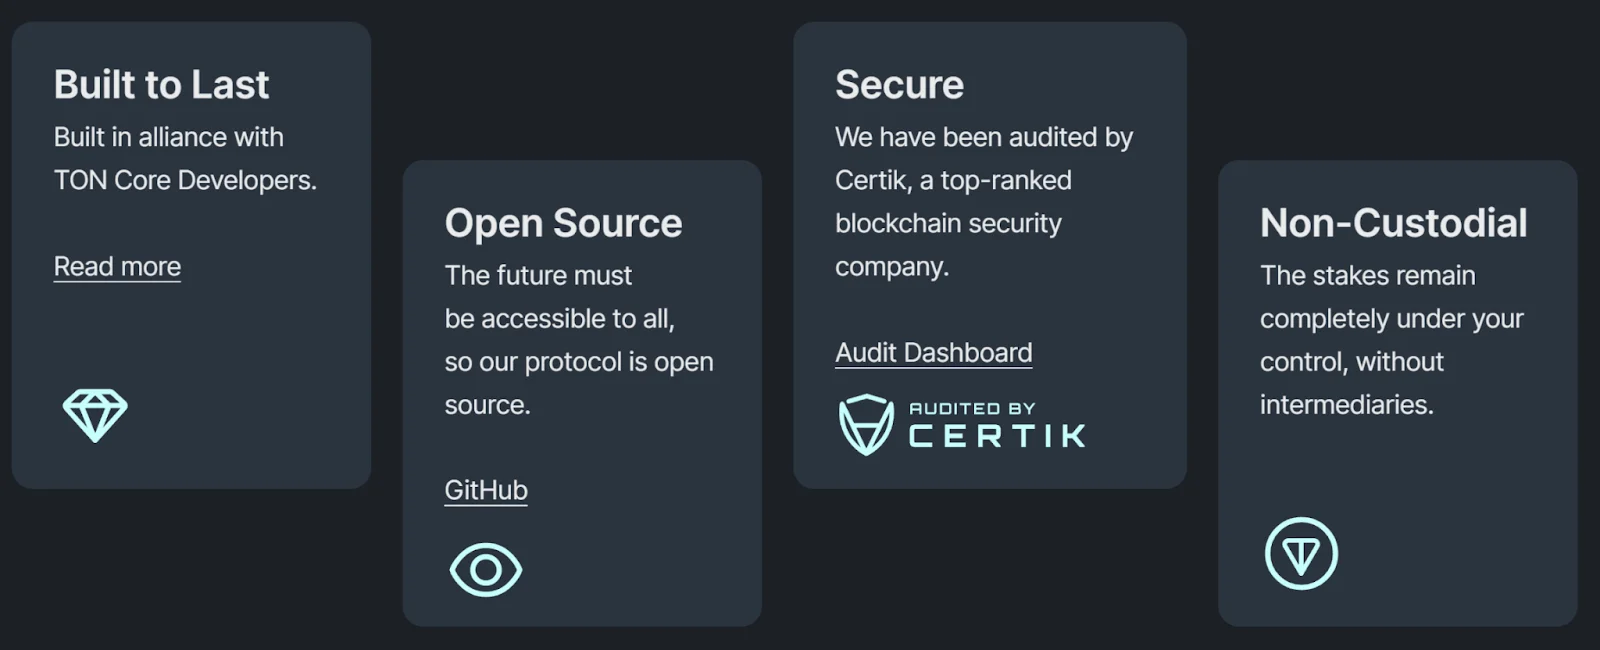Click the Audited by CertiK badge text
The image size is (1600, 650).
coord(997,425)
